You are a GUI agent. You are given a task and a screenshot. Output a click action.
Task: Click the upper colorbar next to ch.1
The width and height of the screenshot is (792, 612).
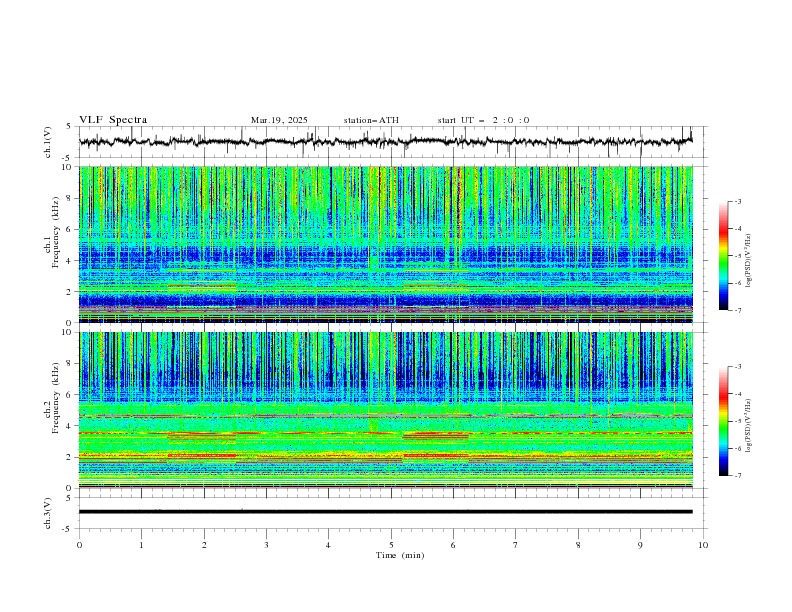[x=724, y=255]
